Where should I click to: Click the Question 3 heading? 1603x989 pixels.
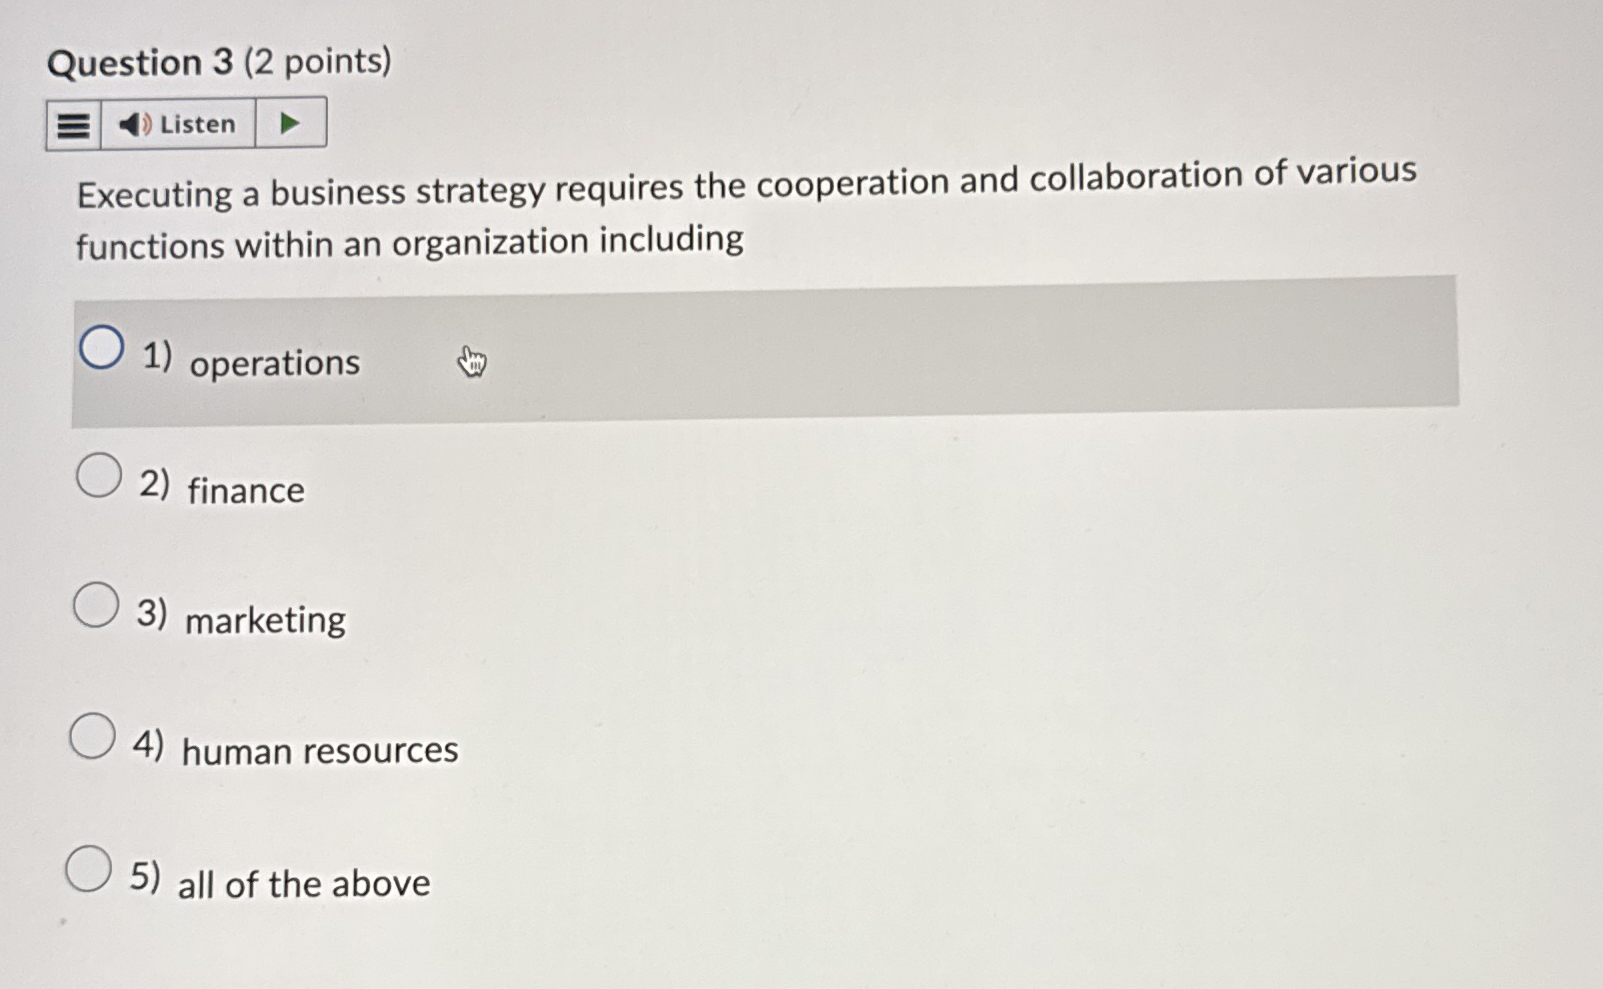(218, 62)
